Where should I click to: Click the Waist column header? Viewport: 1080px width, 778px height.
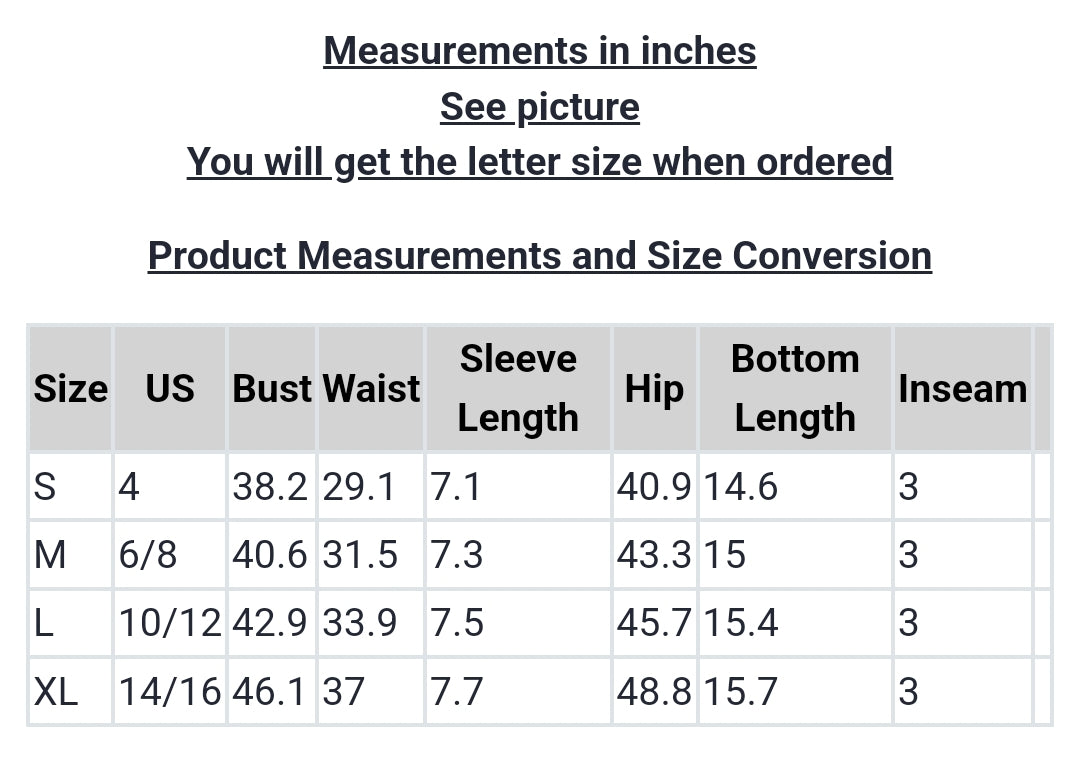(371, 388)
